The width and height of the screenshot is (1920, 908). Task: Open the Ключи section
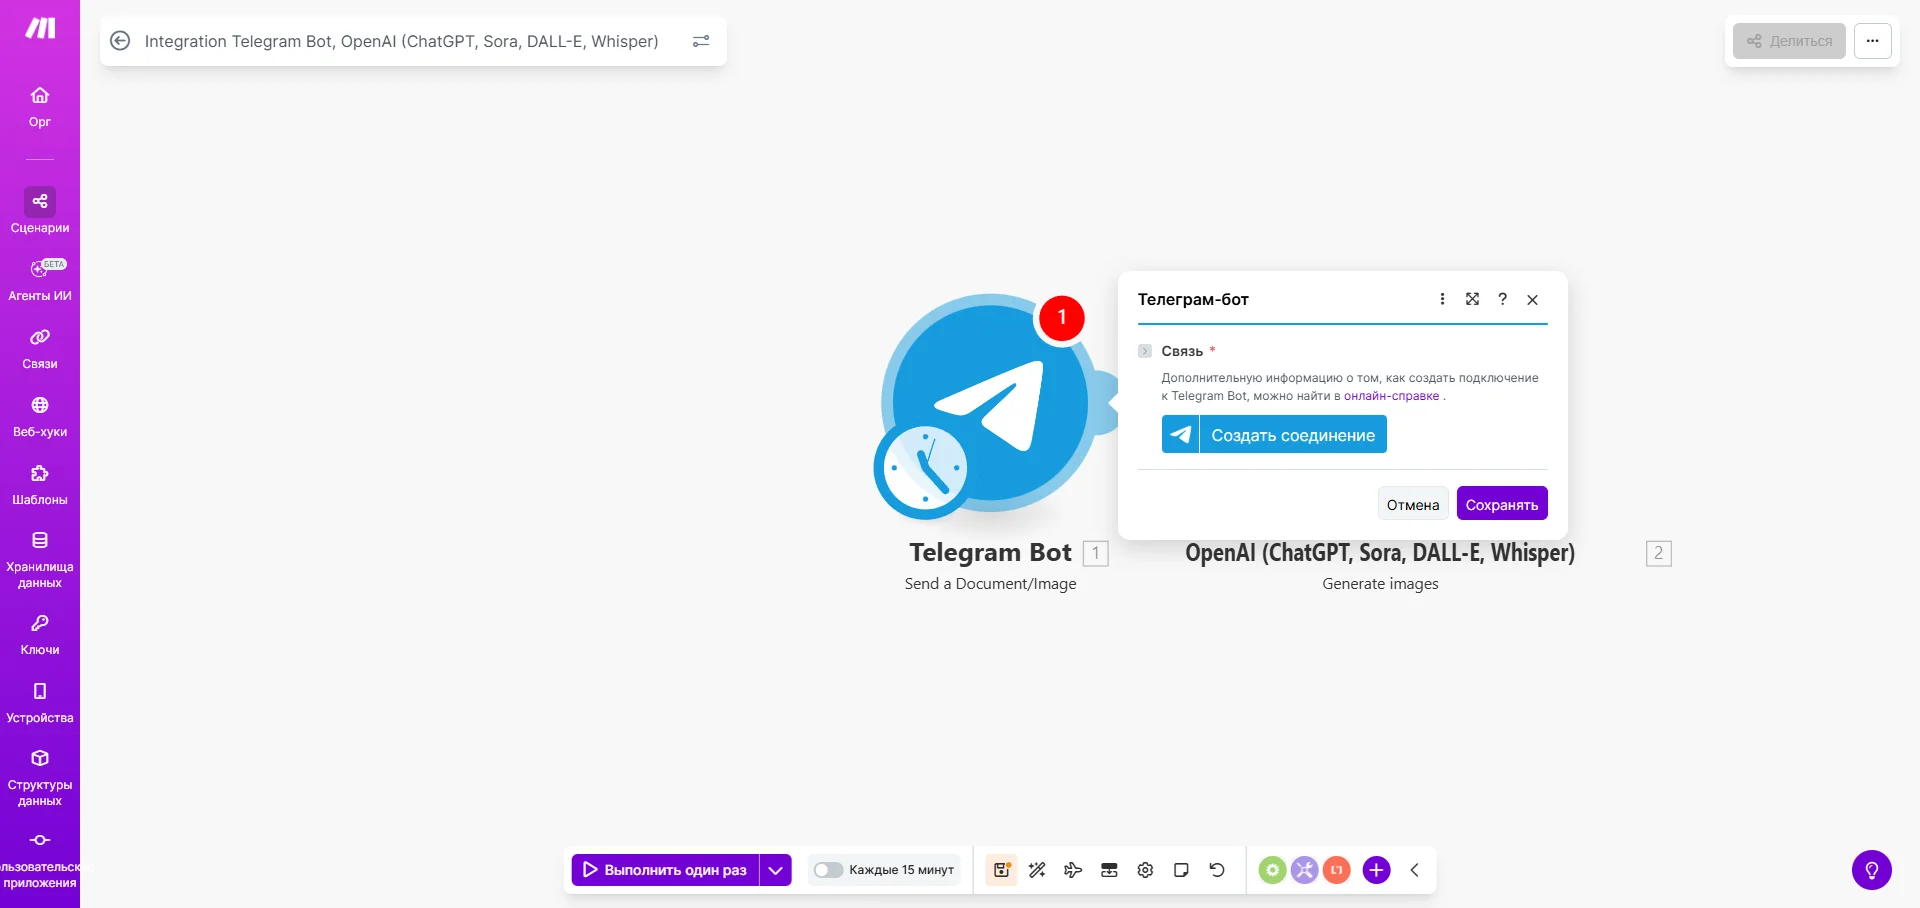[40, 634]
